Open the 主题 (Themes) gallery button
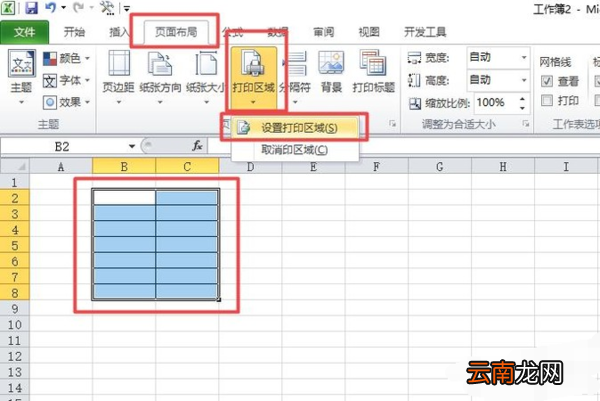600x401 pixels. pyautogui.click(x=21, y=78)
